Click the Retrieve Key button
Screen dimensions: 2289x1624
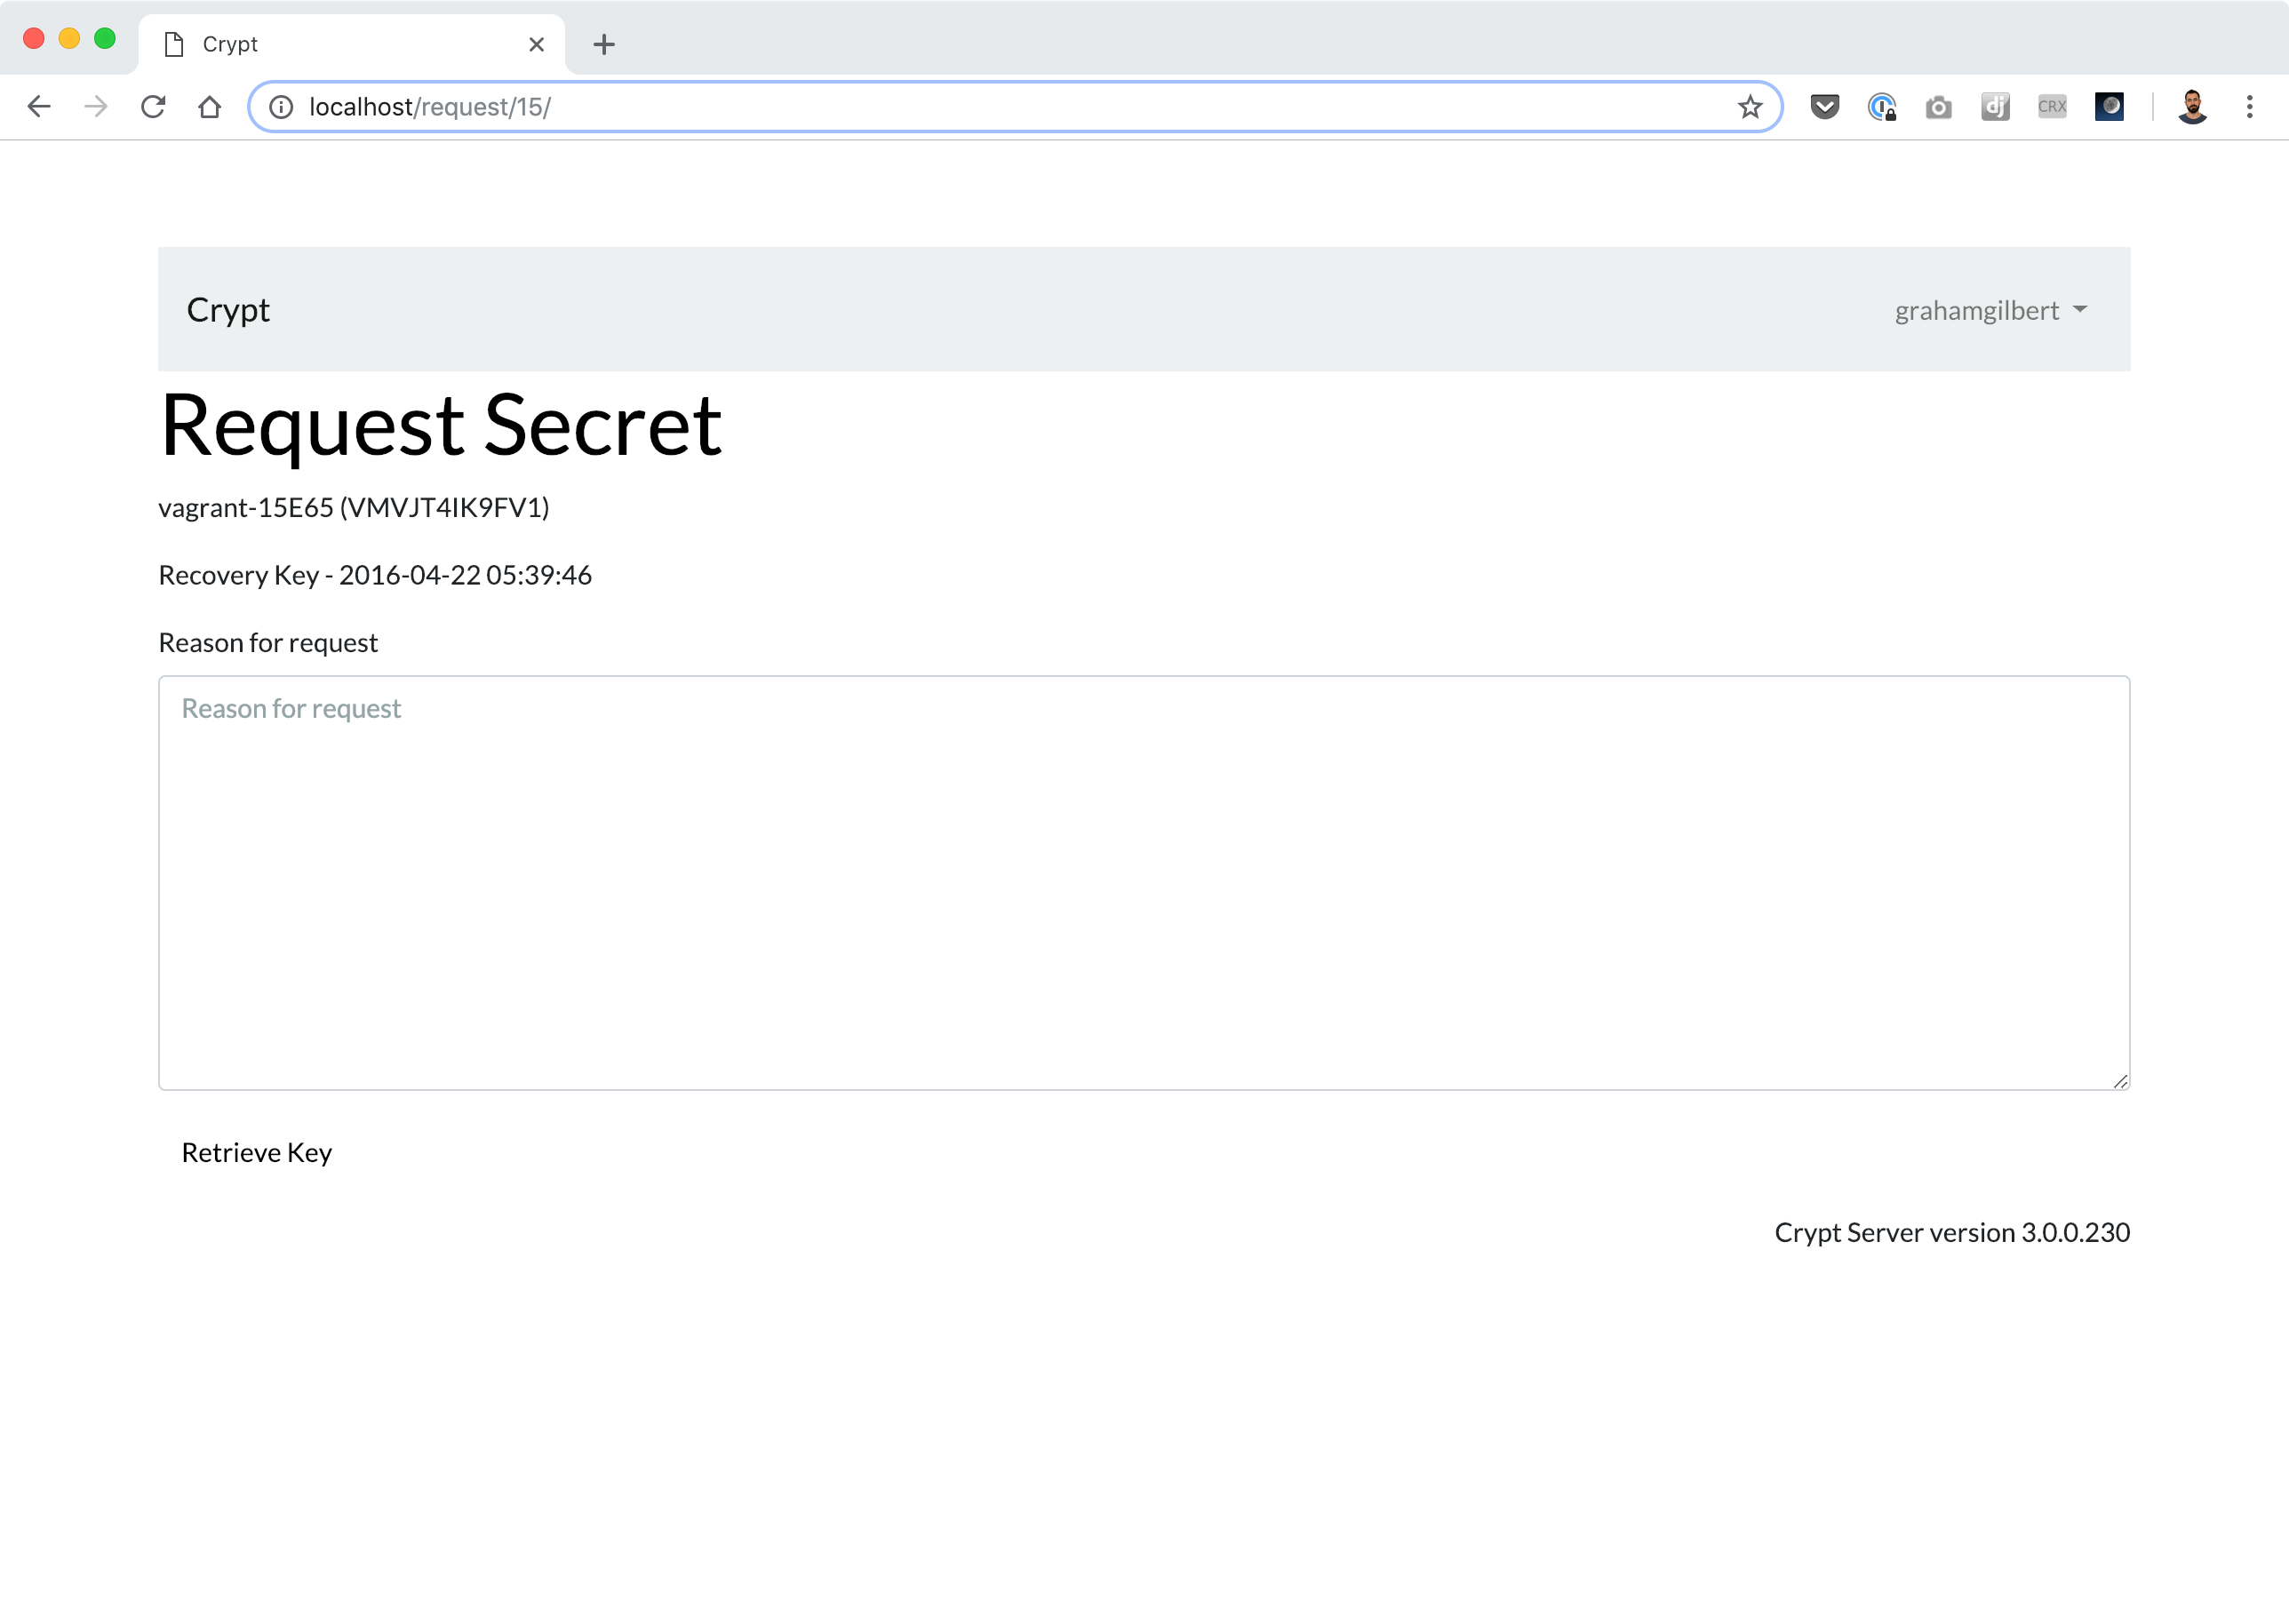tap(257, 1152)
